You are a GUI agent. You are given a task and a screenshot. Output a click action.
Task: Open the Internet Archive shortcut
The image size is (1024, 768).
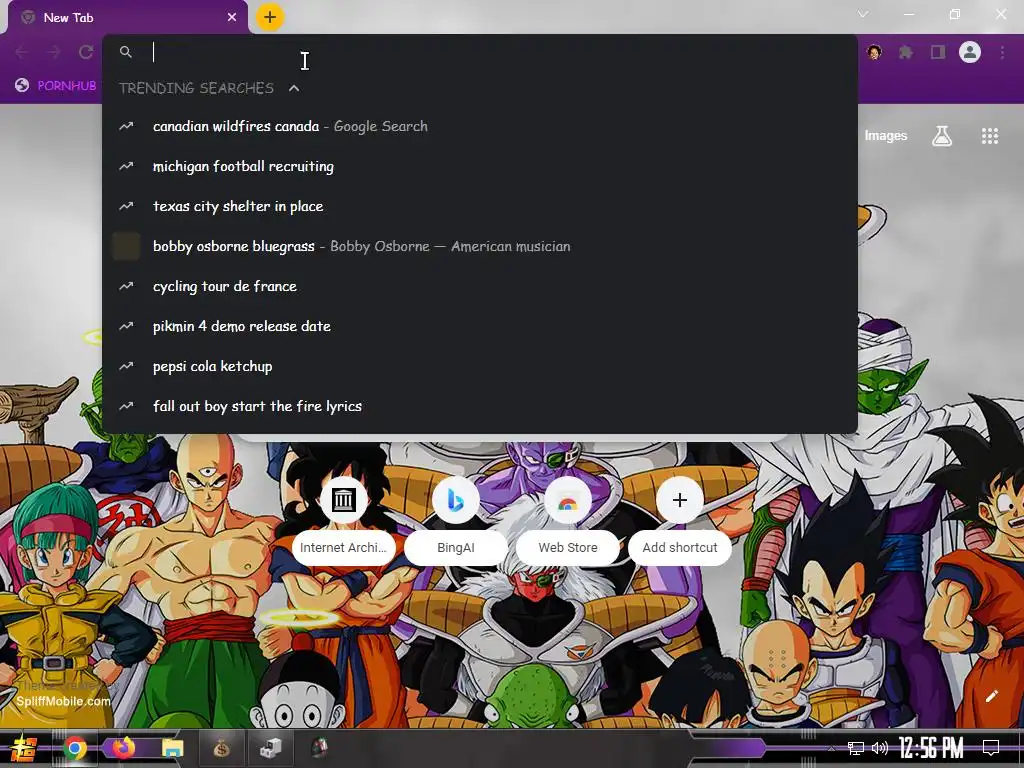coord(344,520)
